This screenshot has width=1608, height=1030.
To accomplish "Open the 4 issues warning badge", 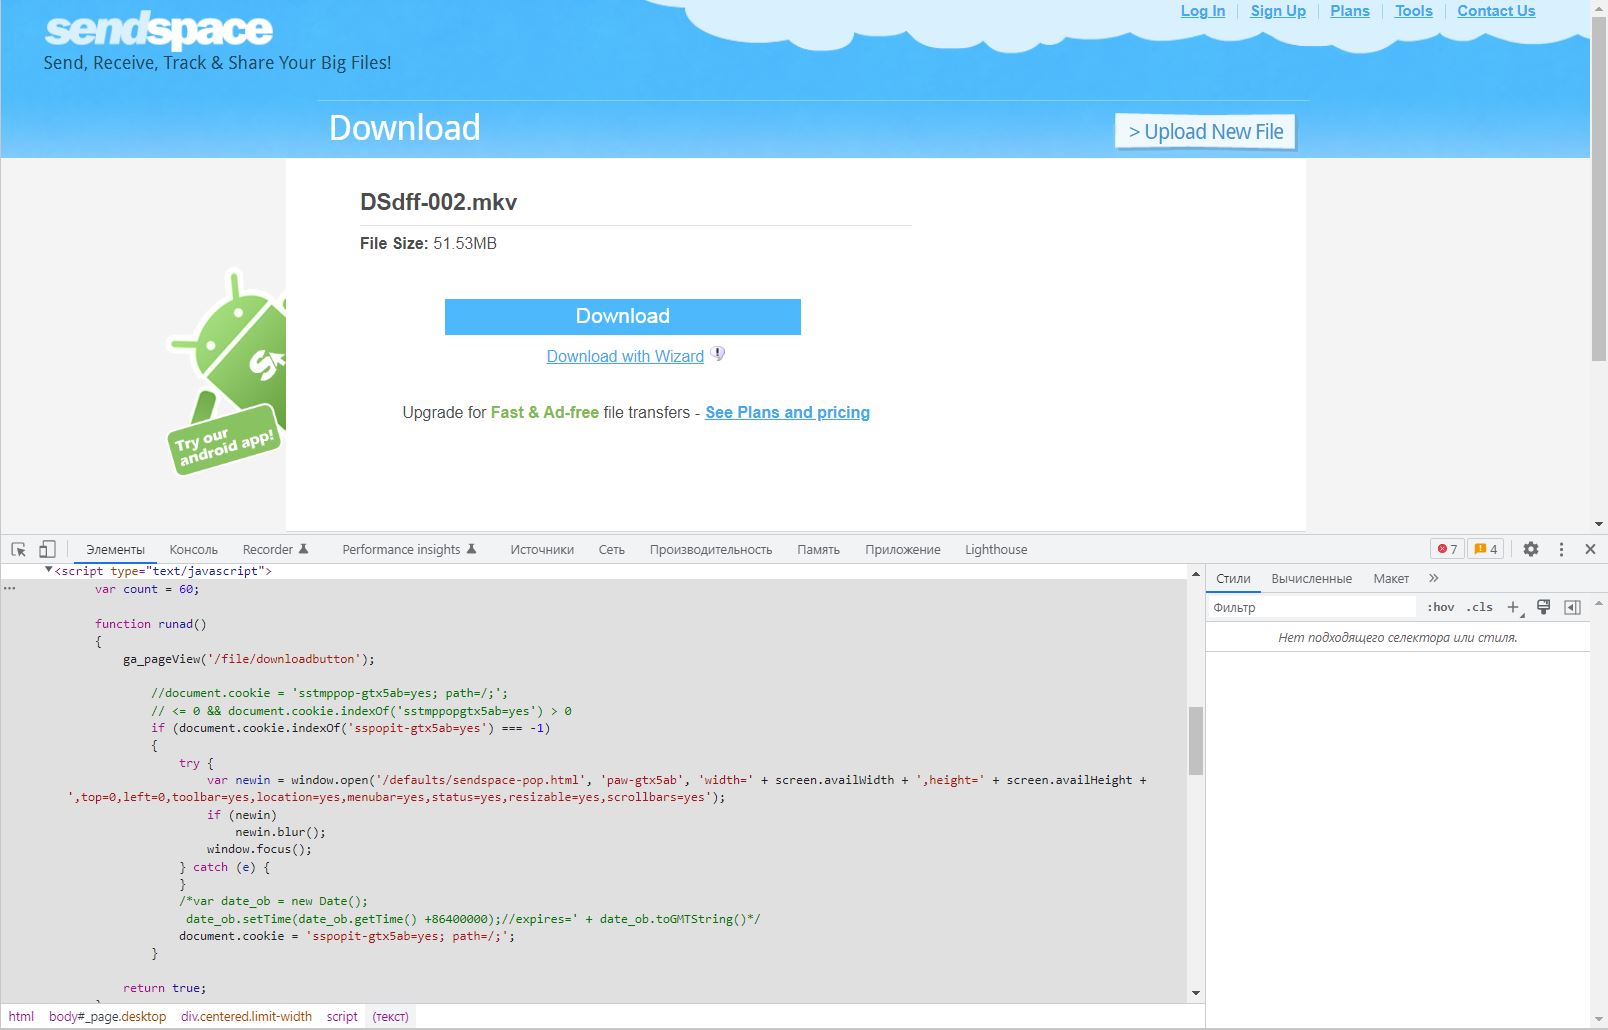I will pyautogui.click(x=1485, y=549).
